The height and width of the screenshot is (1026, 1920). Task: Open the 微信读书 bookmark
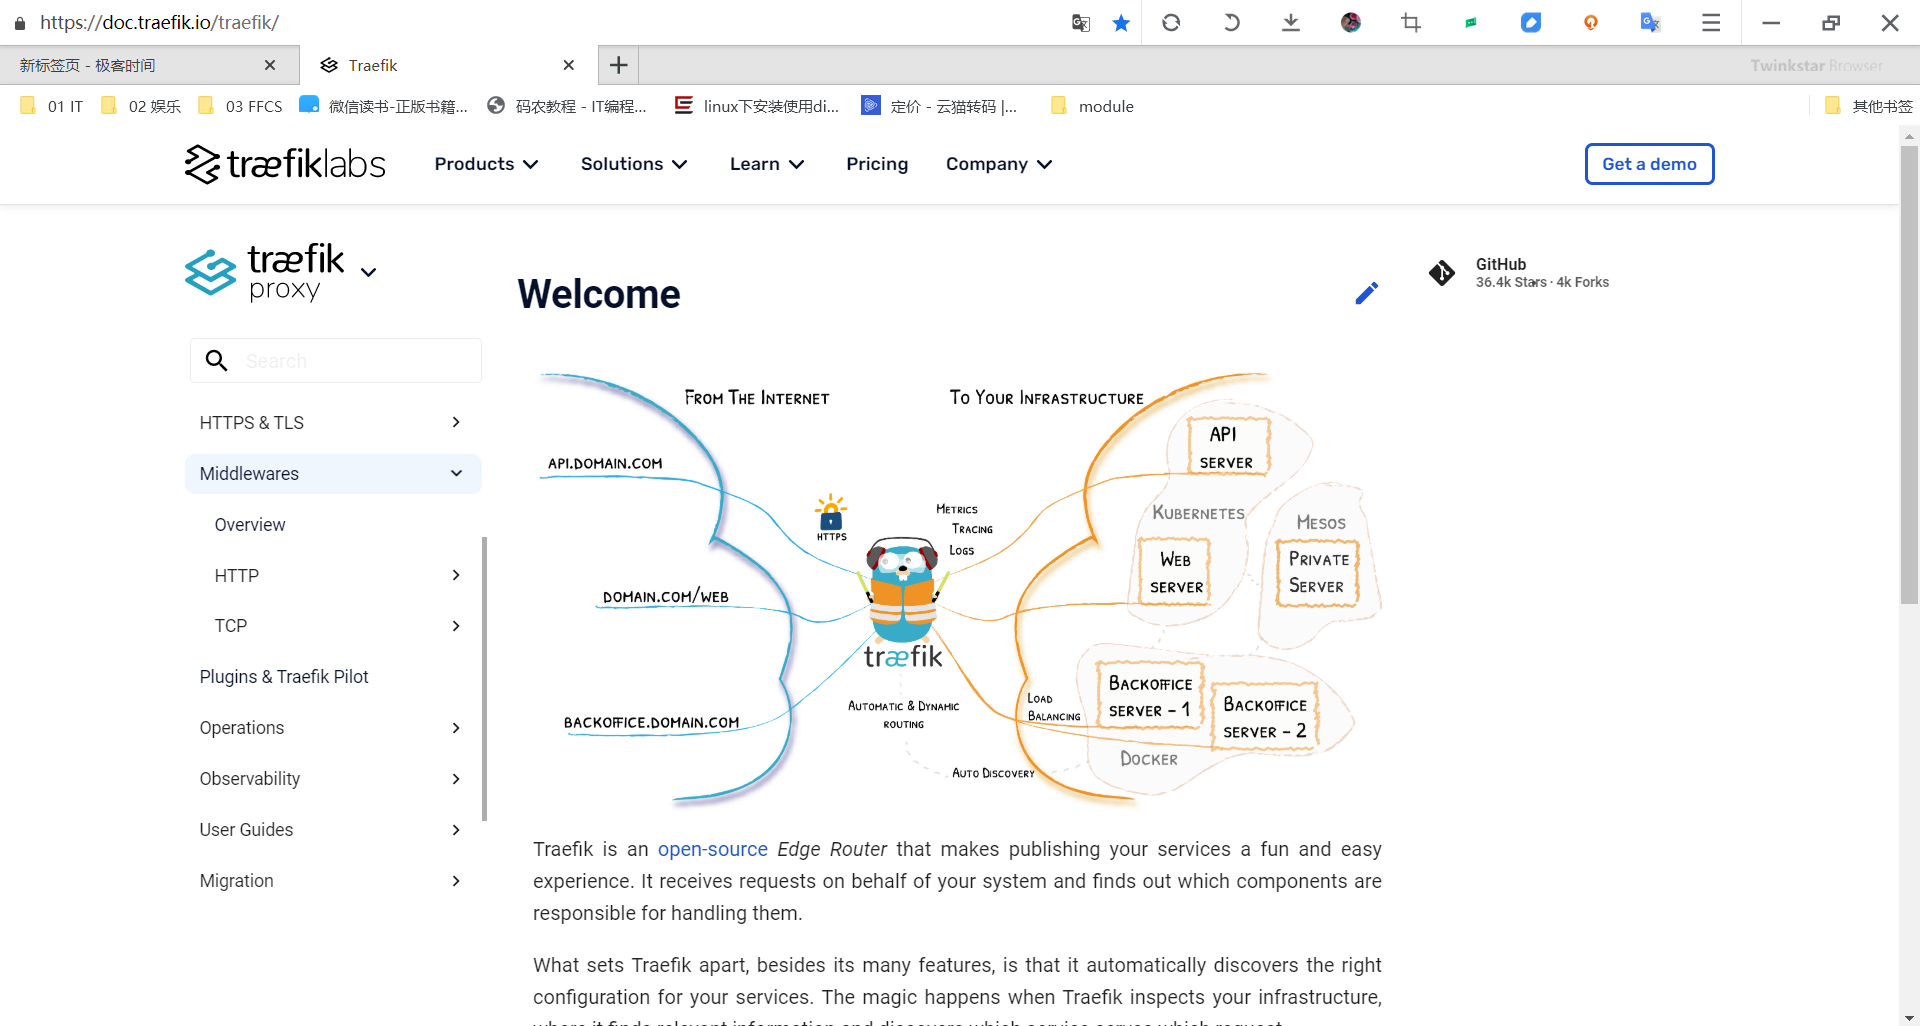[384, 106]
